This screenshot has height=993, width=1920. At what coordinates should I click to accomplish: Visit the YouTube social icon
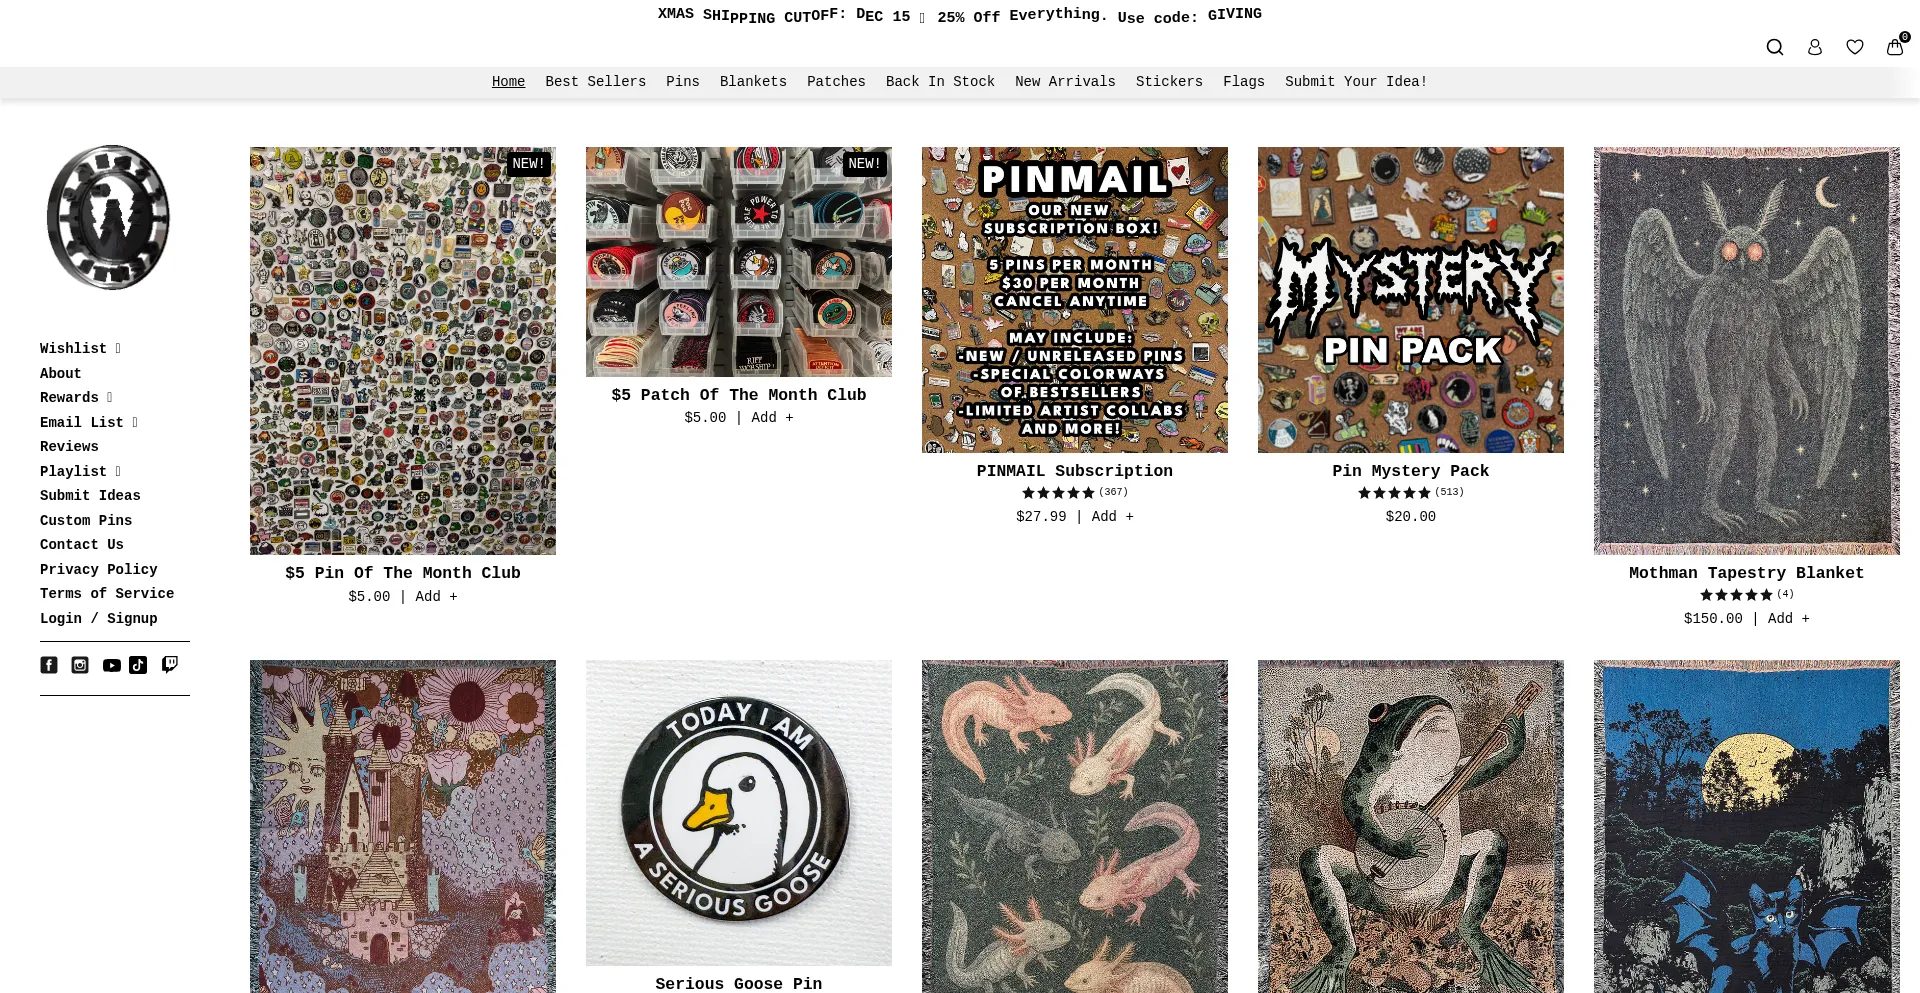pos(111,665)
